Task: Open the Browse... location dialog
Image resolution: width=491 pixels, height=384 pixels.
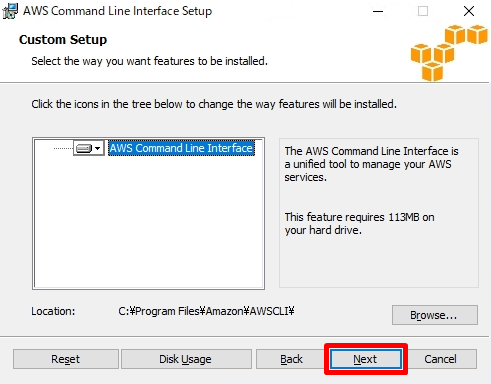Action: click(x=435, y=315)
